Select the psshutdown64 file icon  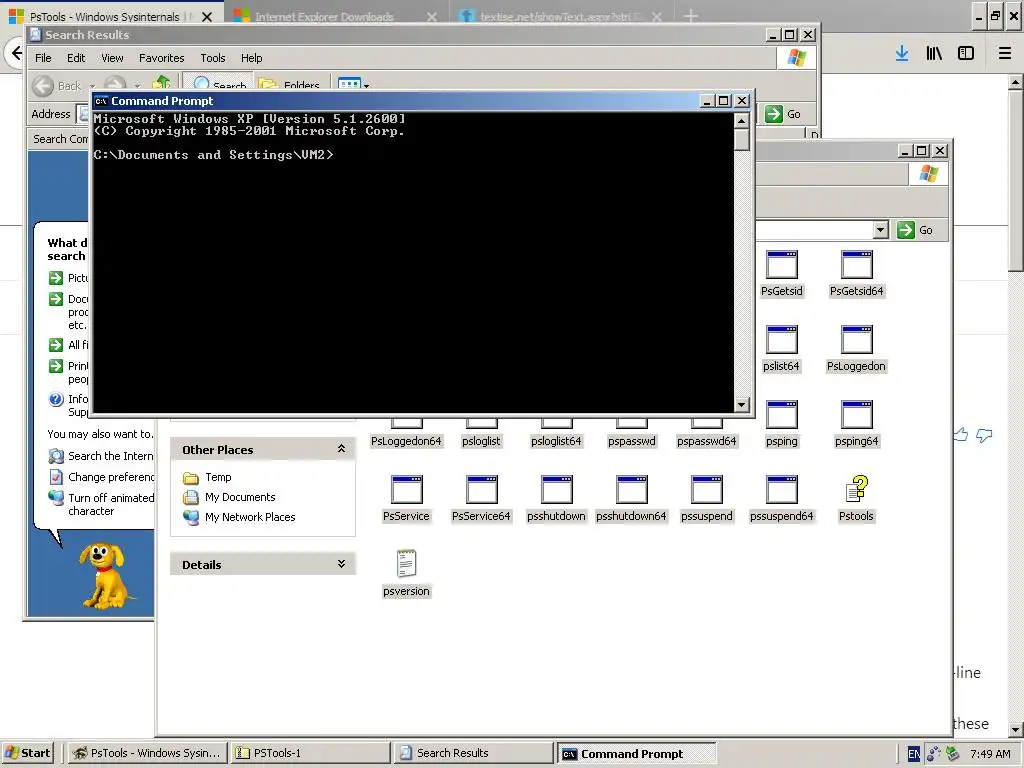pos(631,490)
